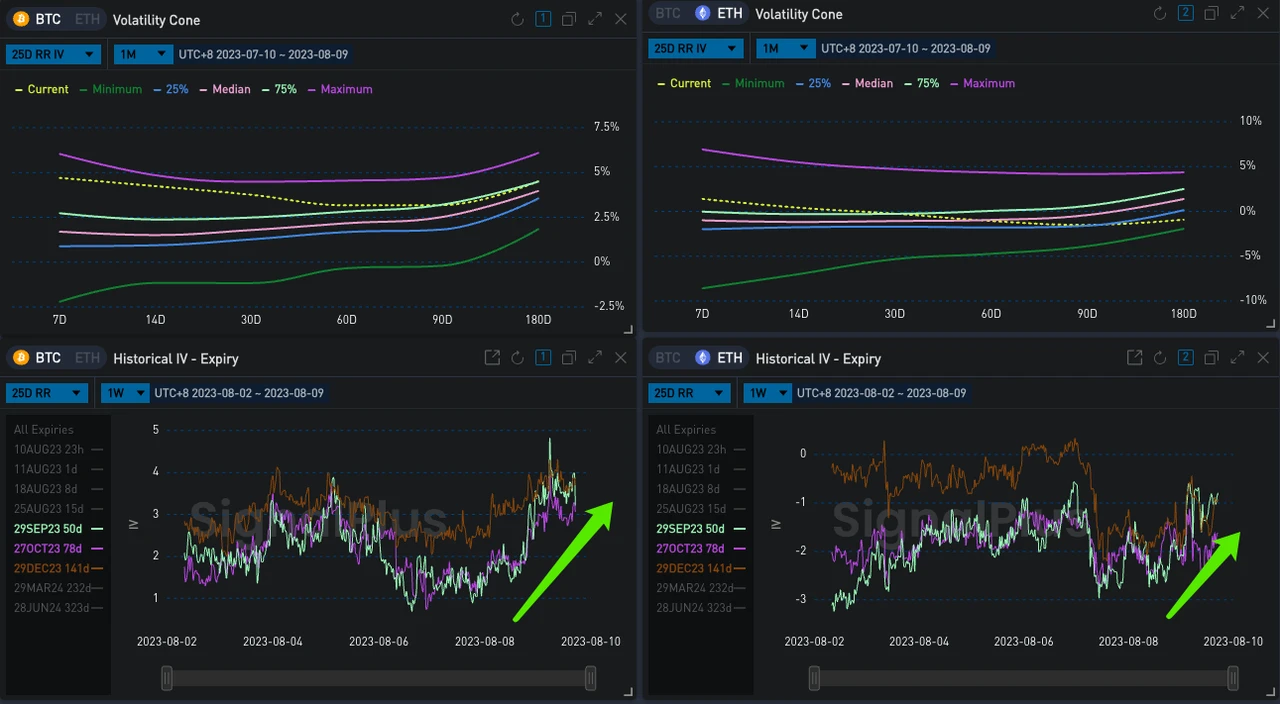The width and height of the screenshot is (1280, 704).
Task: Click resize corner handle of BTC Volatility Cone
Action: click(x=629, y=329)
